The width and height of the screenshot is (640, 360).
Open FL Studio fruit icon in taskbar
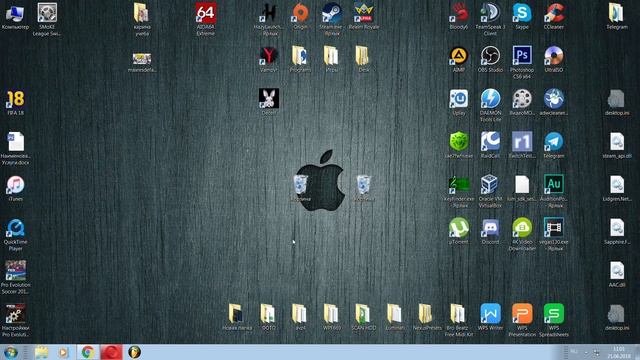135,352
